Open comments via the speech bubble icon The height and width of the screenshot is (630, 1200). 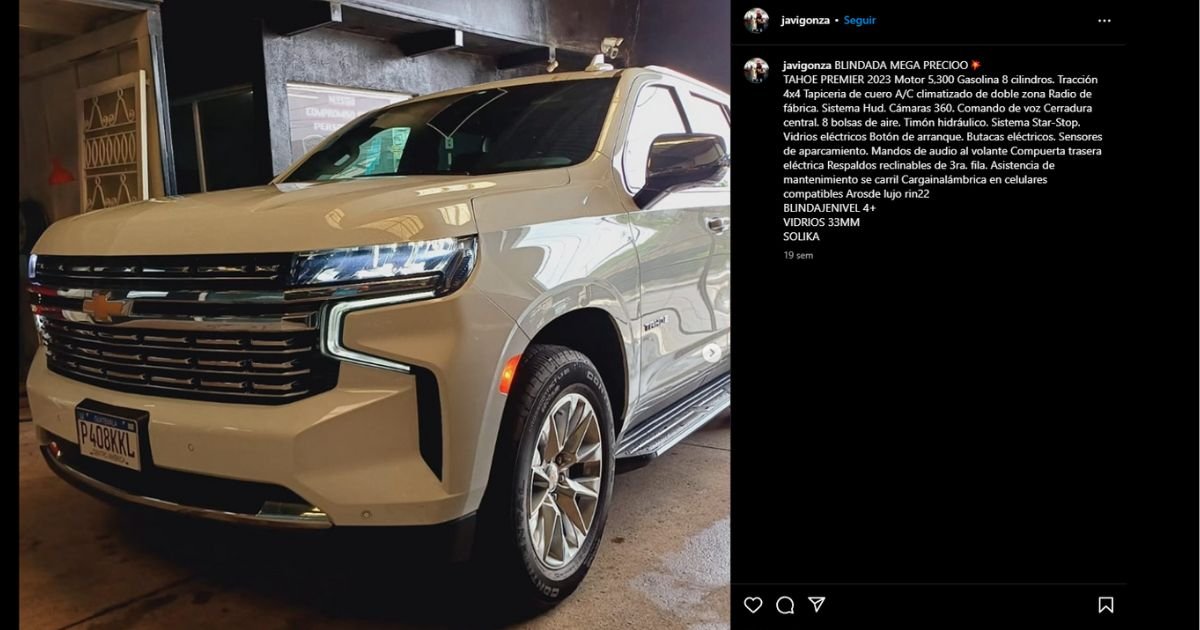tap(785, 605)
